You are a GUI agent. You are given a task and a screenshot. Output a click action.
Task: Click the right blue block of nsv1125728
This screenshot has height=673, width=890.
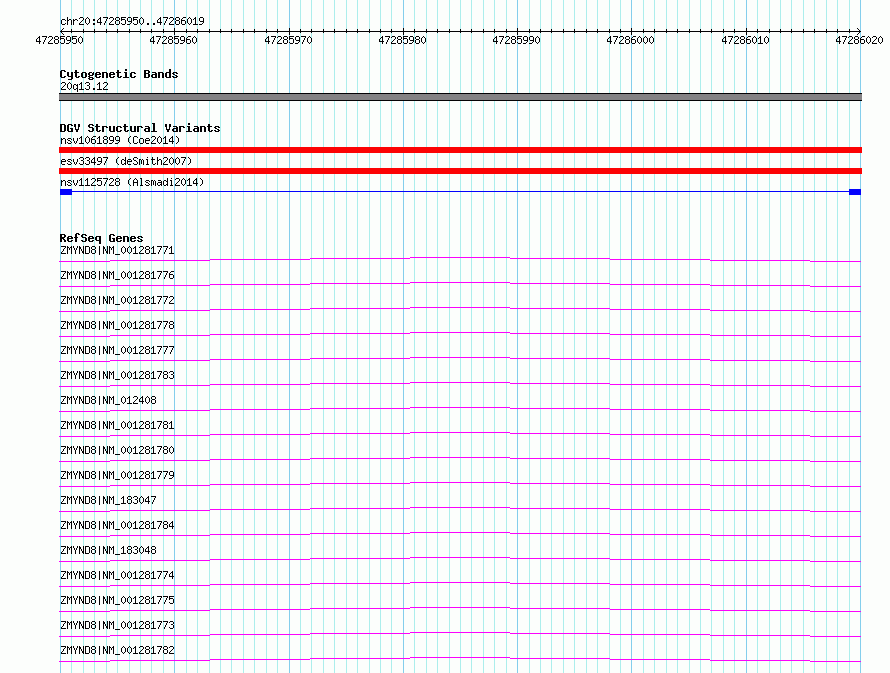tap(855, 192)
